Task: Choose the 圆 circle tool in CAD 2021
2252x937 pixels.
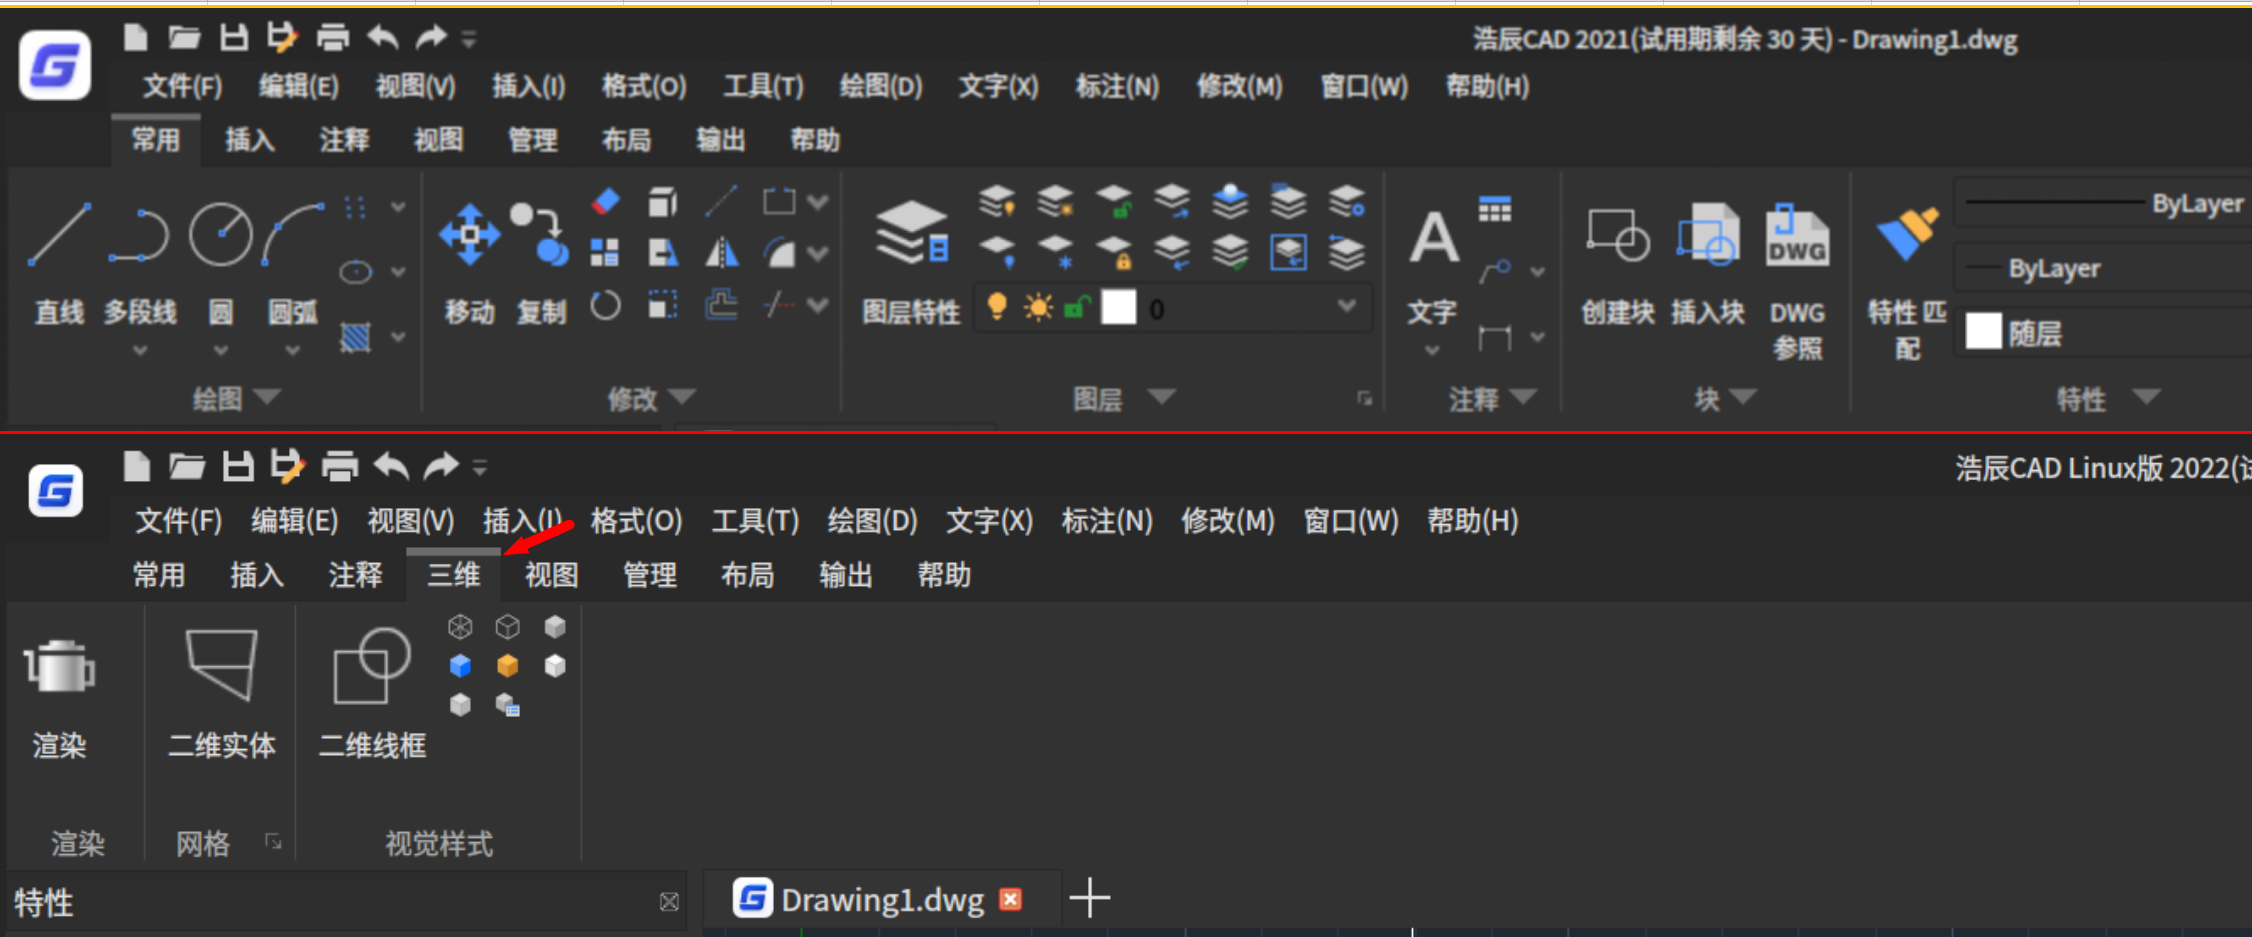Action: click(x=221, y=262)
